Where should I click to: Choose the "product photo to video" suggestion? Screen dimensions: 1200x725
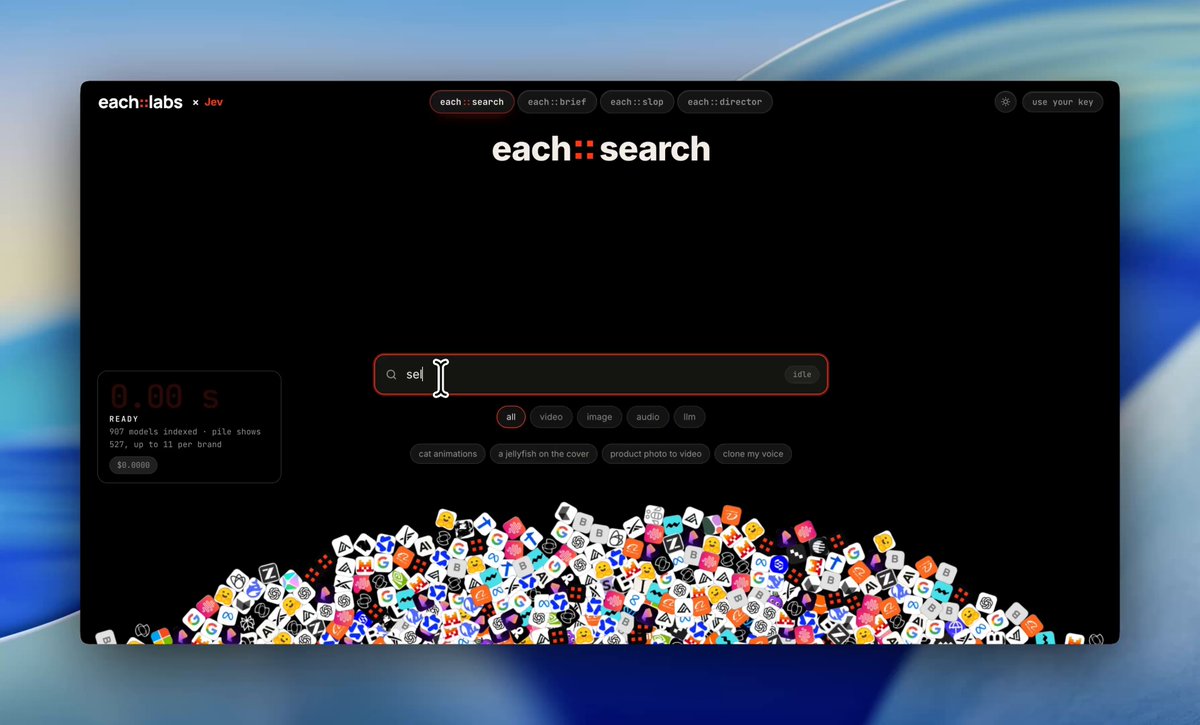click(656, 454)
